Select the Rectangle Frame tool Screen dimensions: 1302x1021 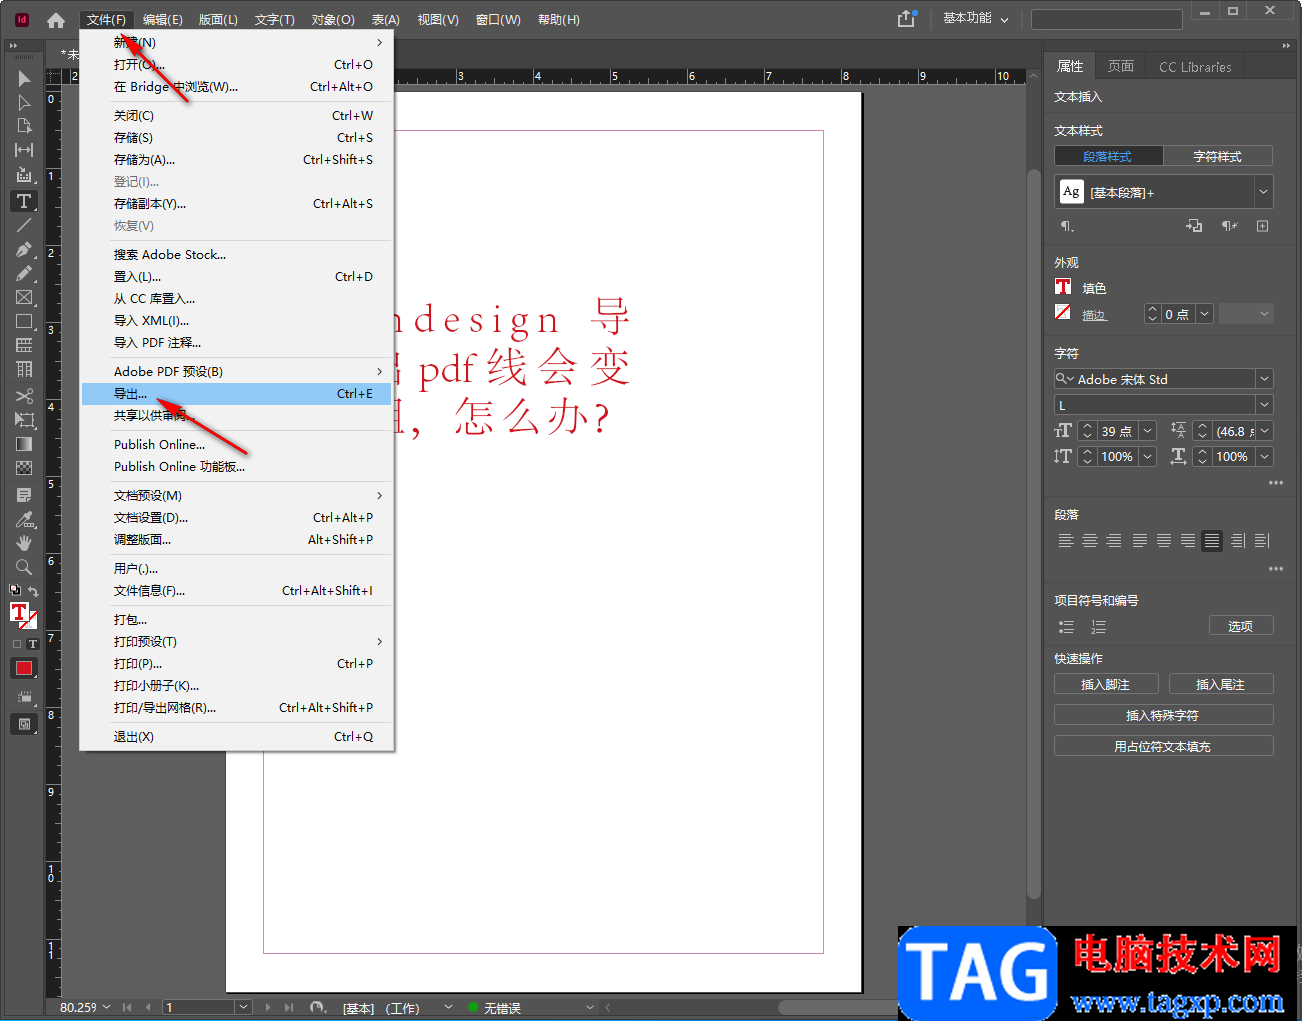coord(24,297)
